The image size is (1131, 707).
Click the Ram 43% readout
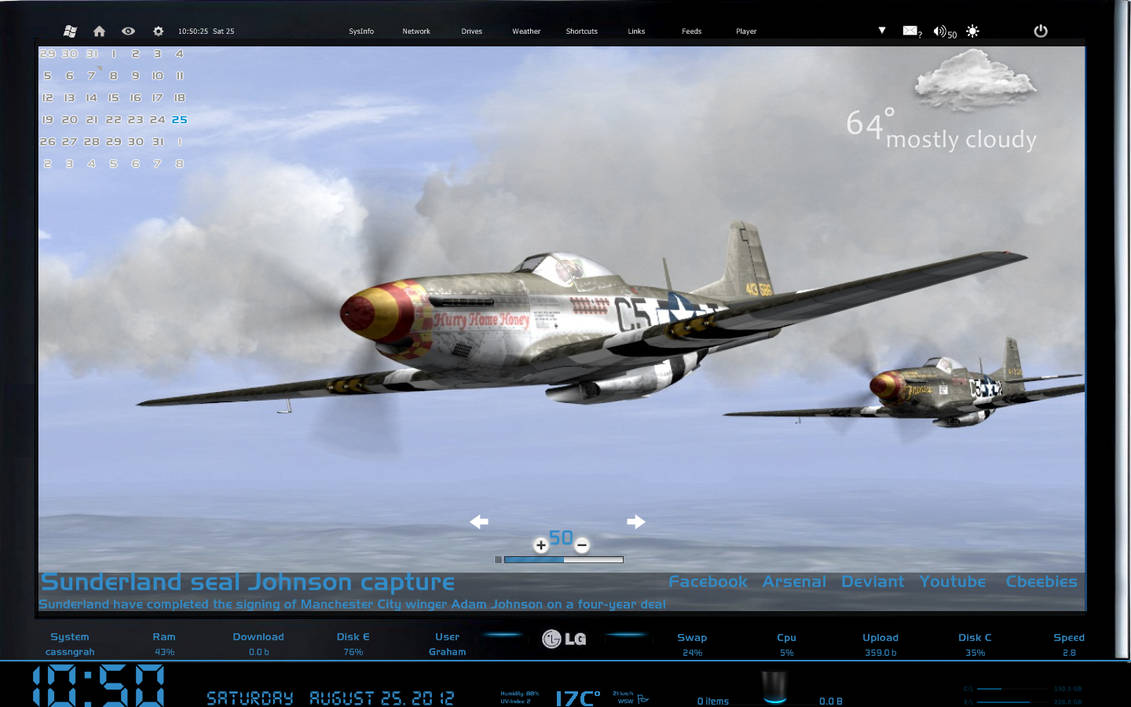164,644
